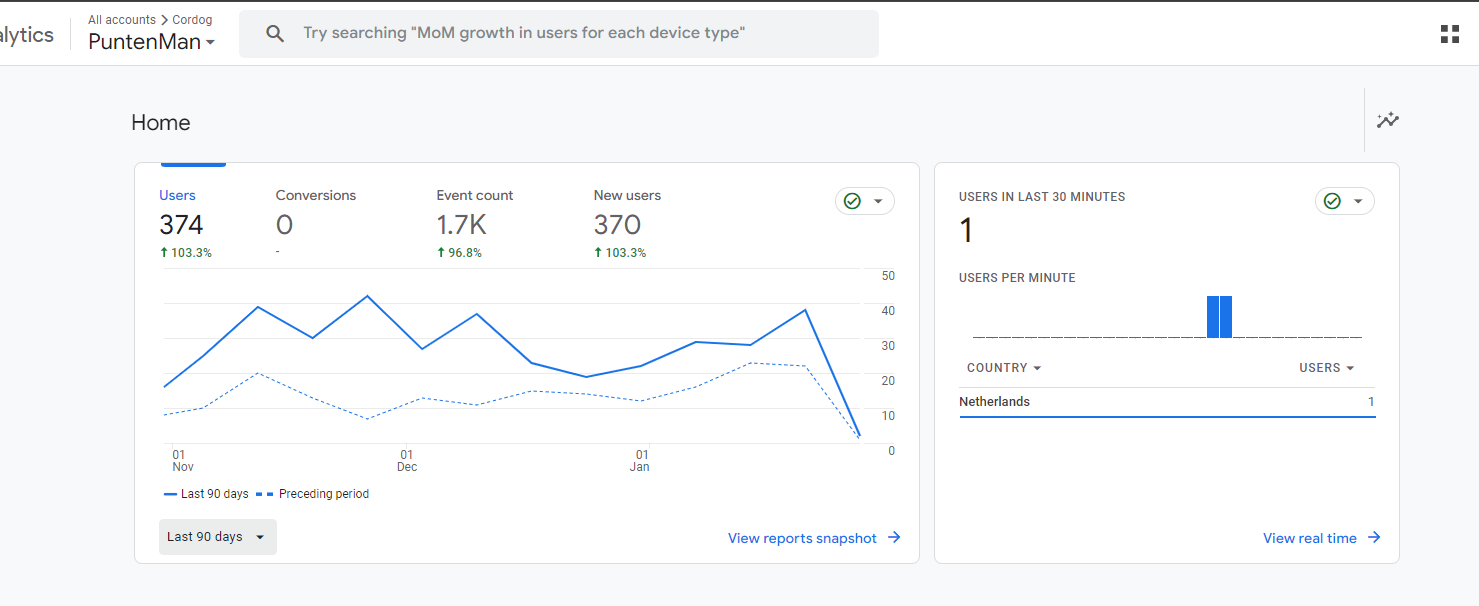Viewport: 1479px width, 606px height.
Task: Switch to the Event count metric tab
Action: click(x=475, y=224)
